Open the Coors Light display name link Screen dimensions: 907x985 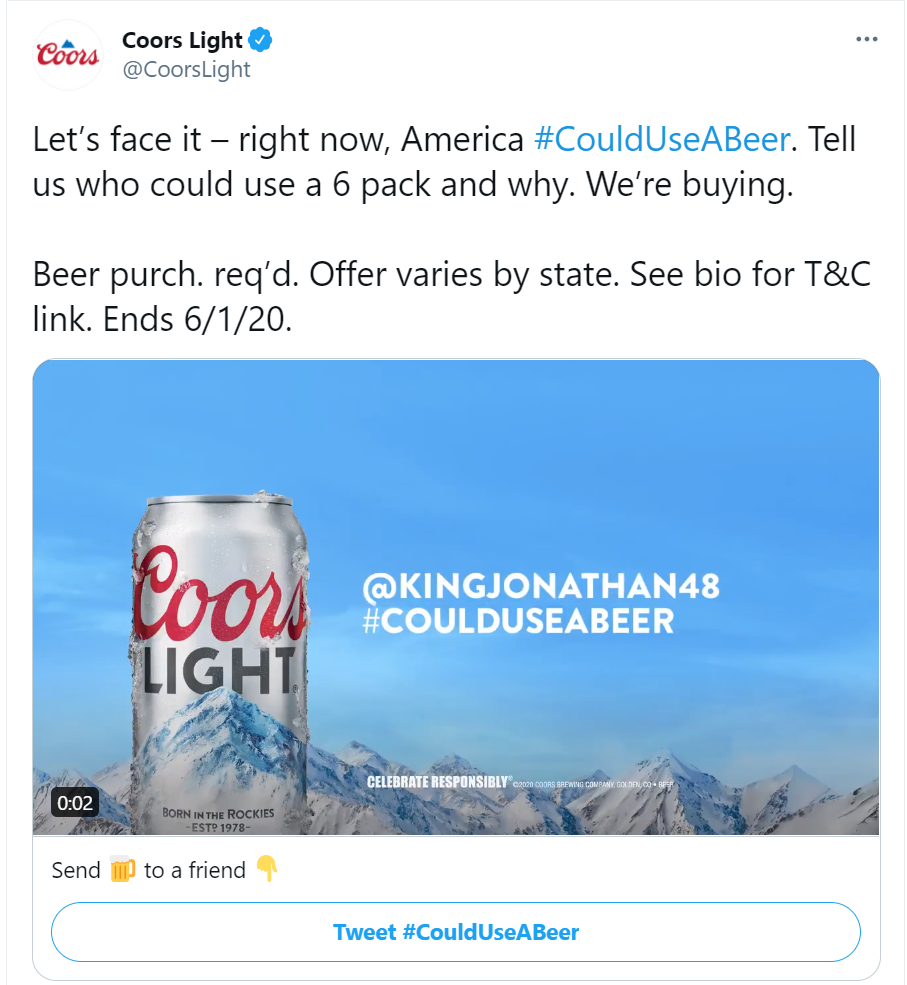(x=182, y=41)
